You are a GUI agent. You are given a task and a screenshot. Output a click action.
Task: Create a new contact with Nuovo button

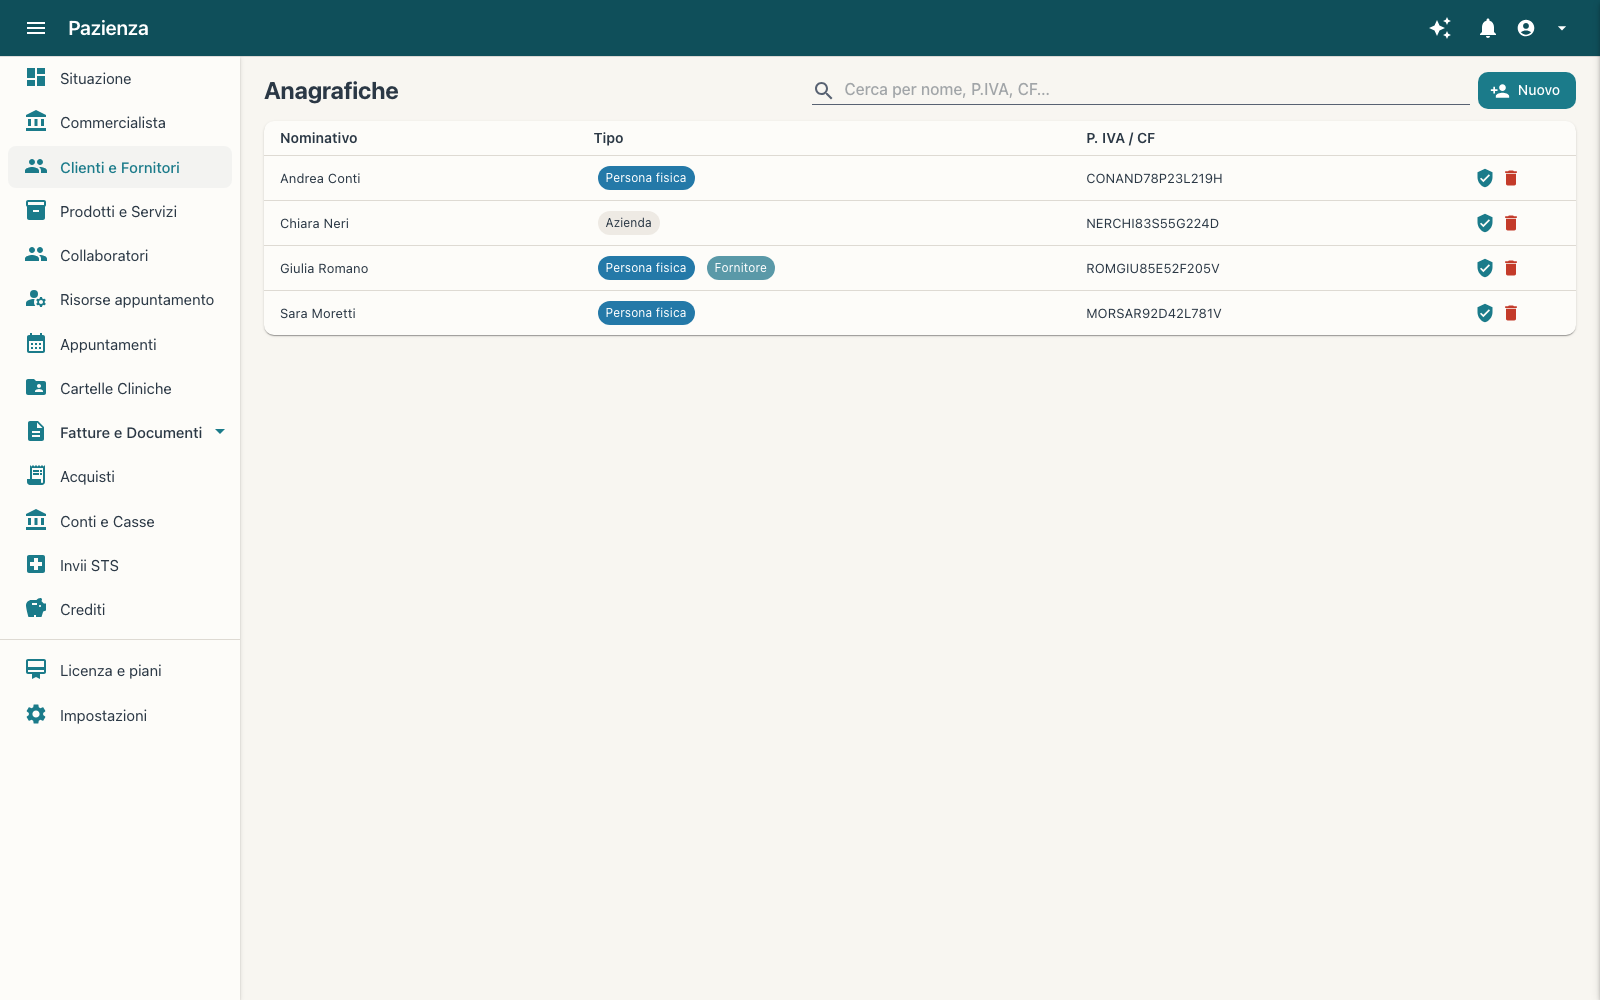tap(1526, 90)
